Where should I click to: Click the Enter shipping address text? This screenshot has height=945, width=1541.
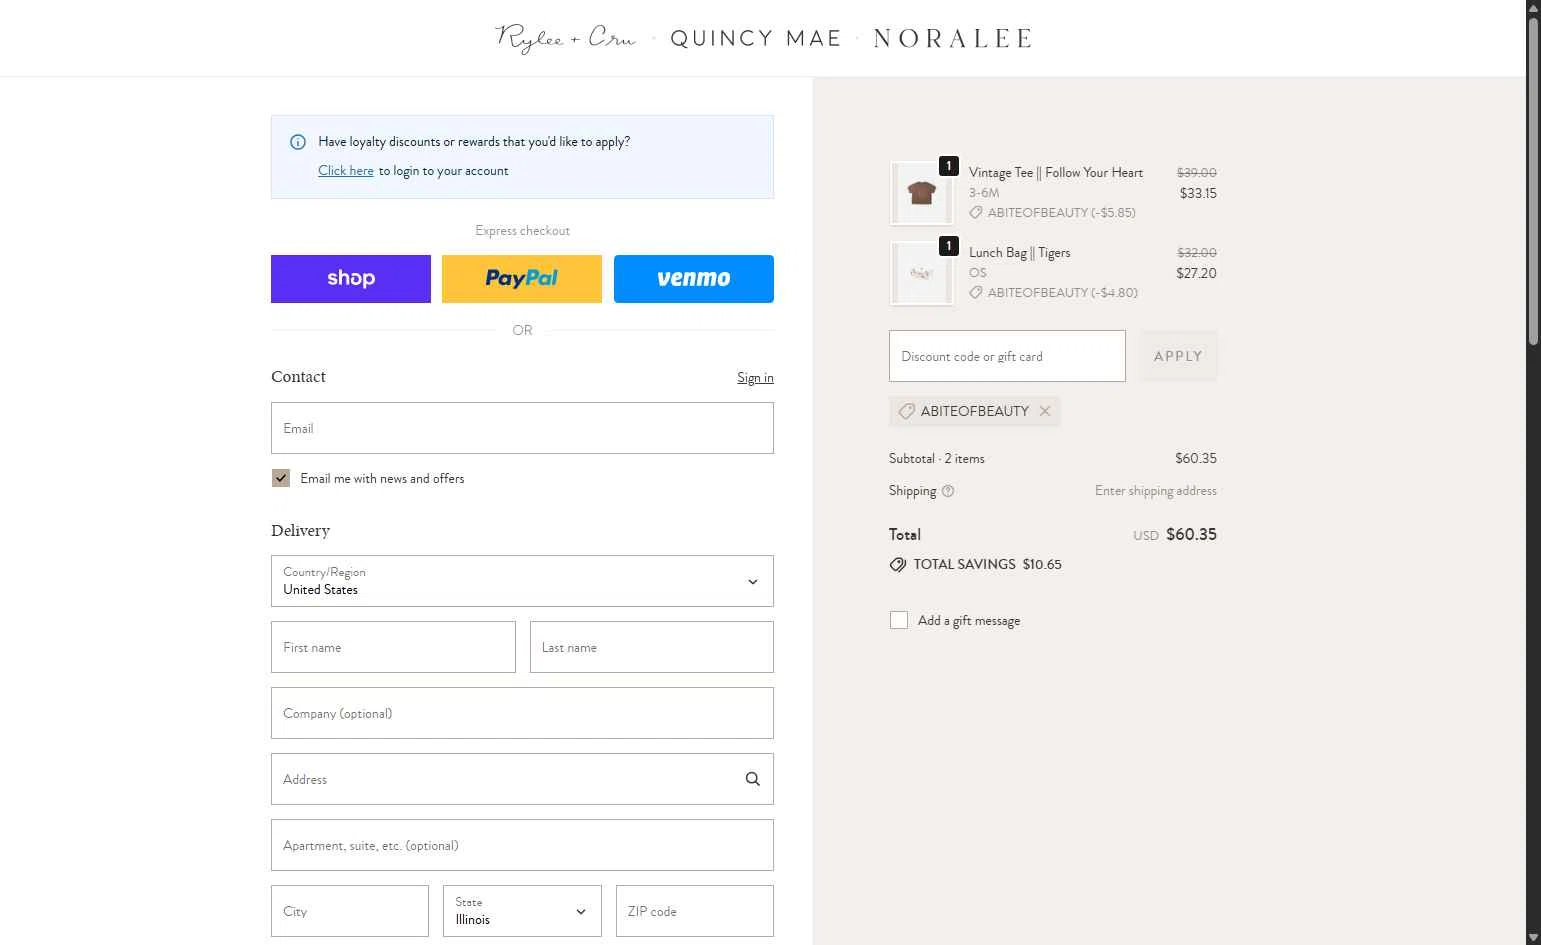[x=1156, y=491]
